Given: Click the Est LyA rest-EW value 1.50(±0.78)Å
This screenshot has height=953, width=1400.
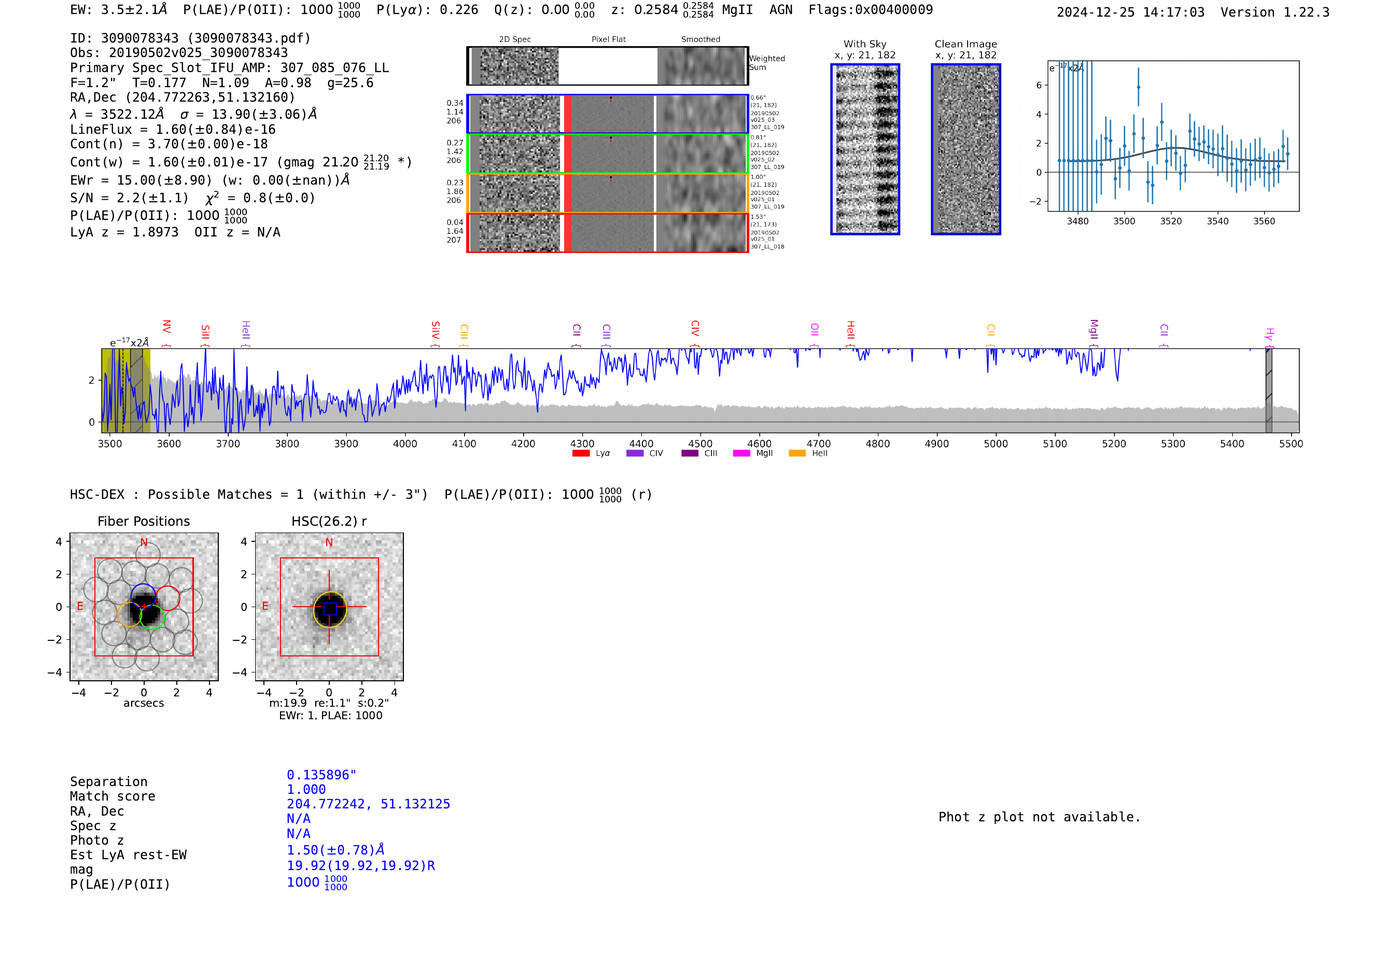Looking at the screenshot, I should click(335, 850).
